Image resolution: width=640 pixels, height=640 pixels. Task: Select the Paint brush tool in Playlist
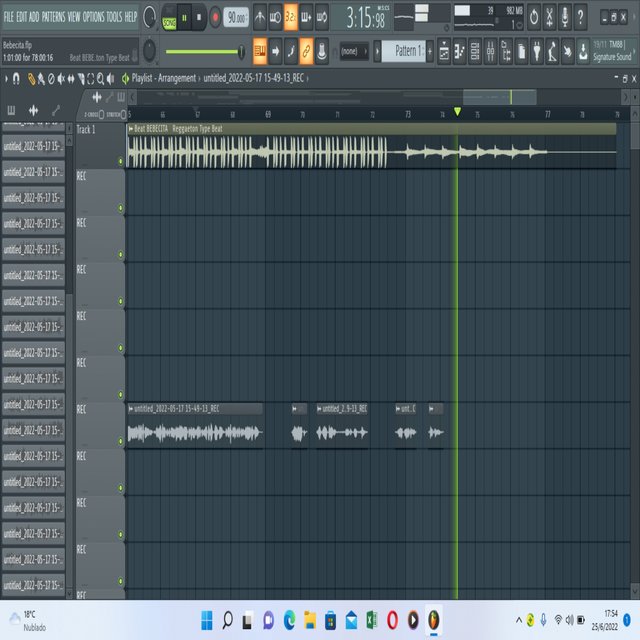pos(41,79)
